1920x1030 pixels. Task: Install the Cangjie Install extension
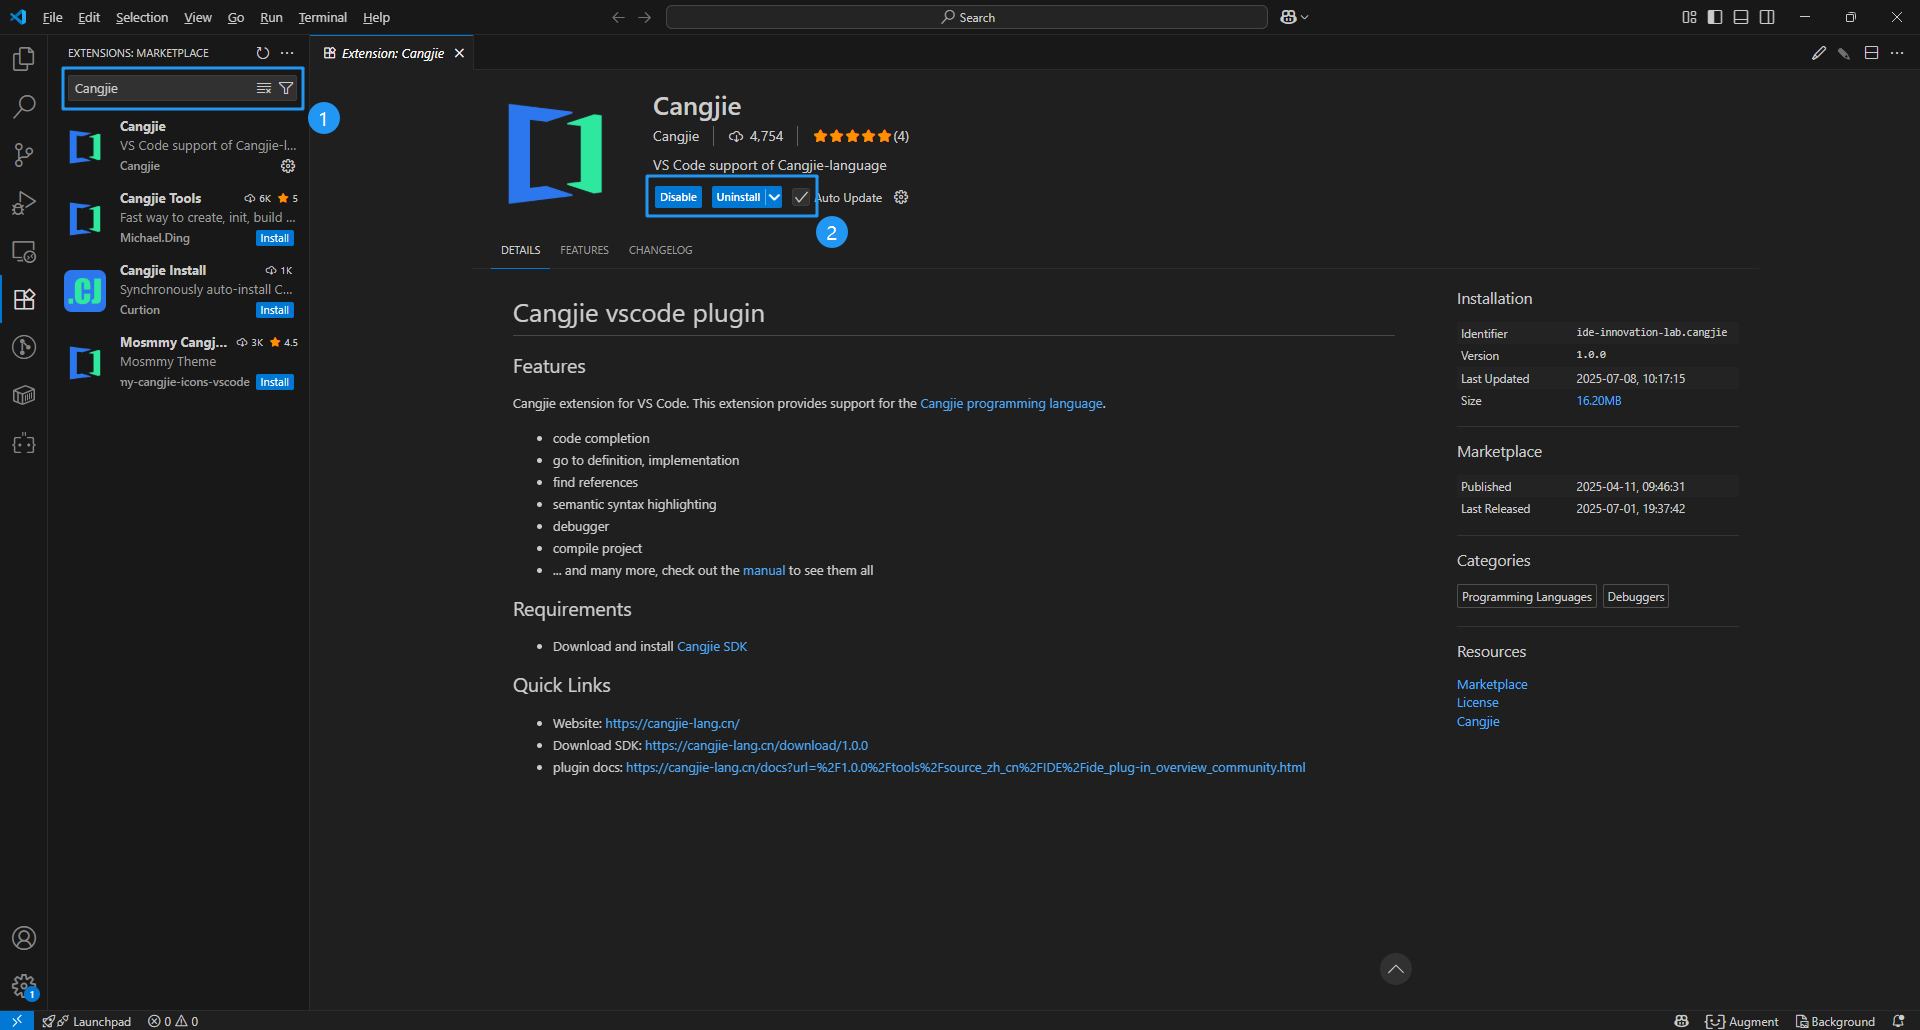274,310
